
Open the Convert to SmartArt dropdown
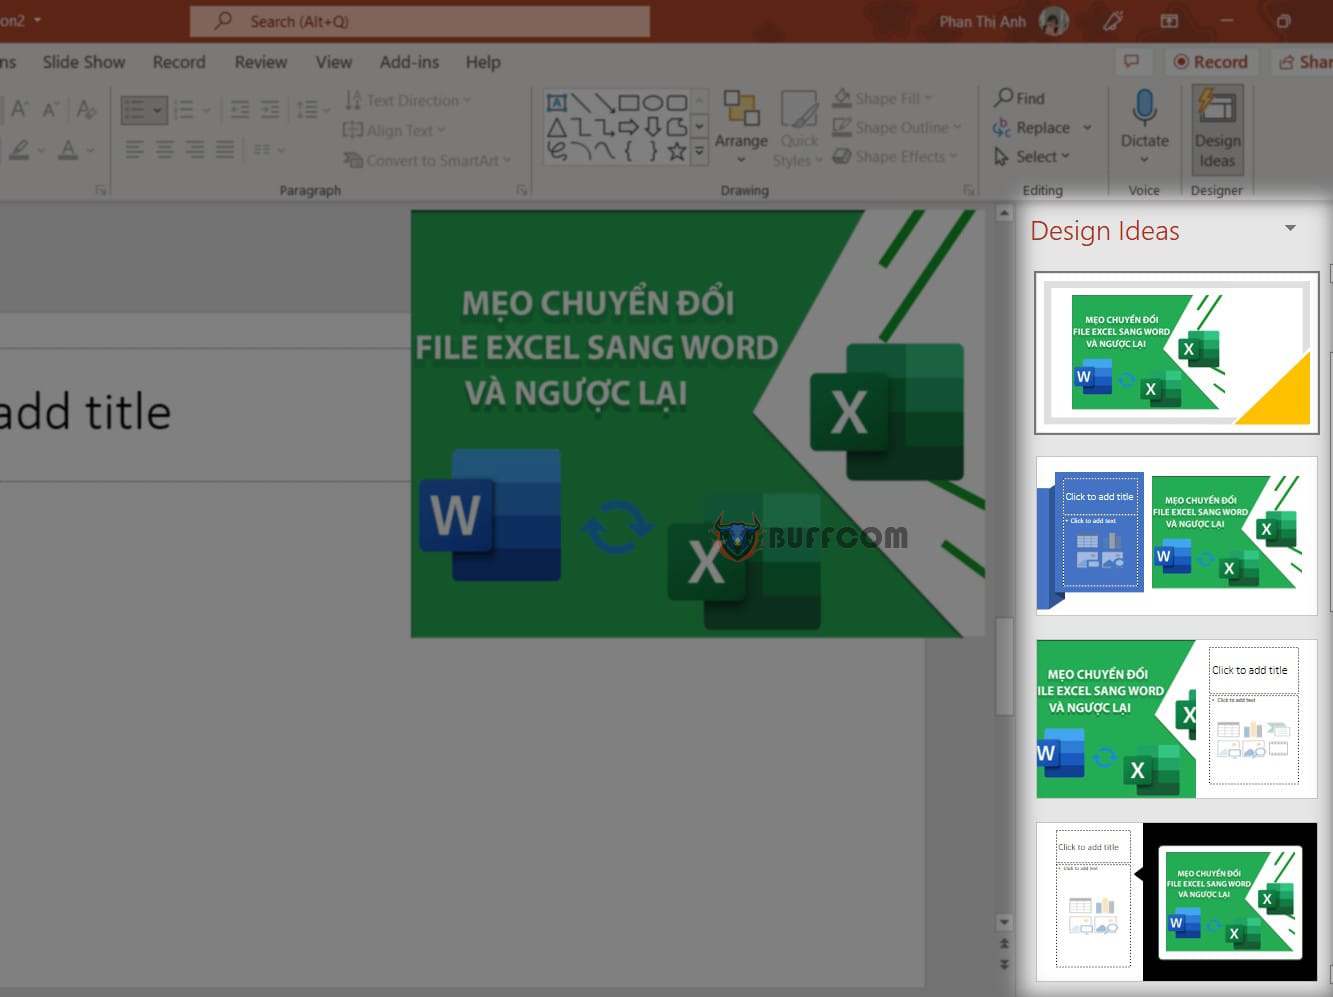pyautogui.click(x=427, y=160)
